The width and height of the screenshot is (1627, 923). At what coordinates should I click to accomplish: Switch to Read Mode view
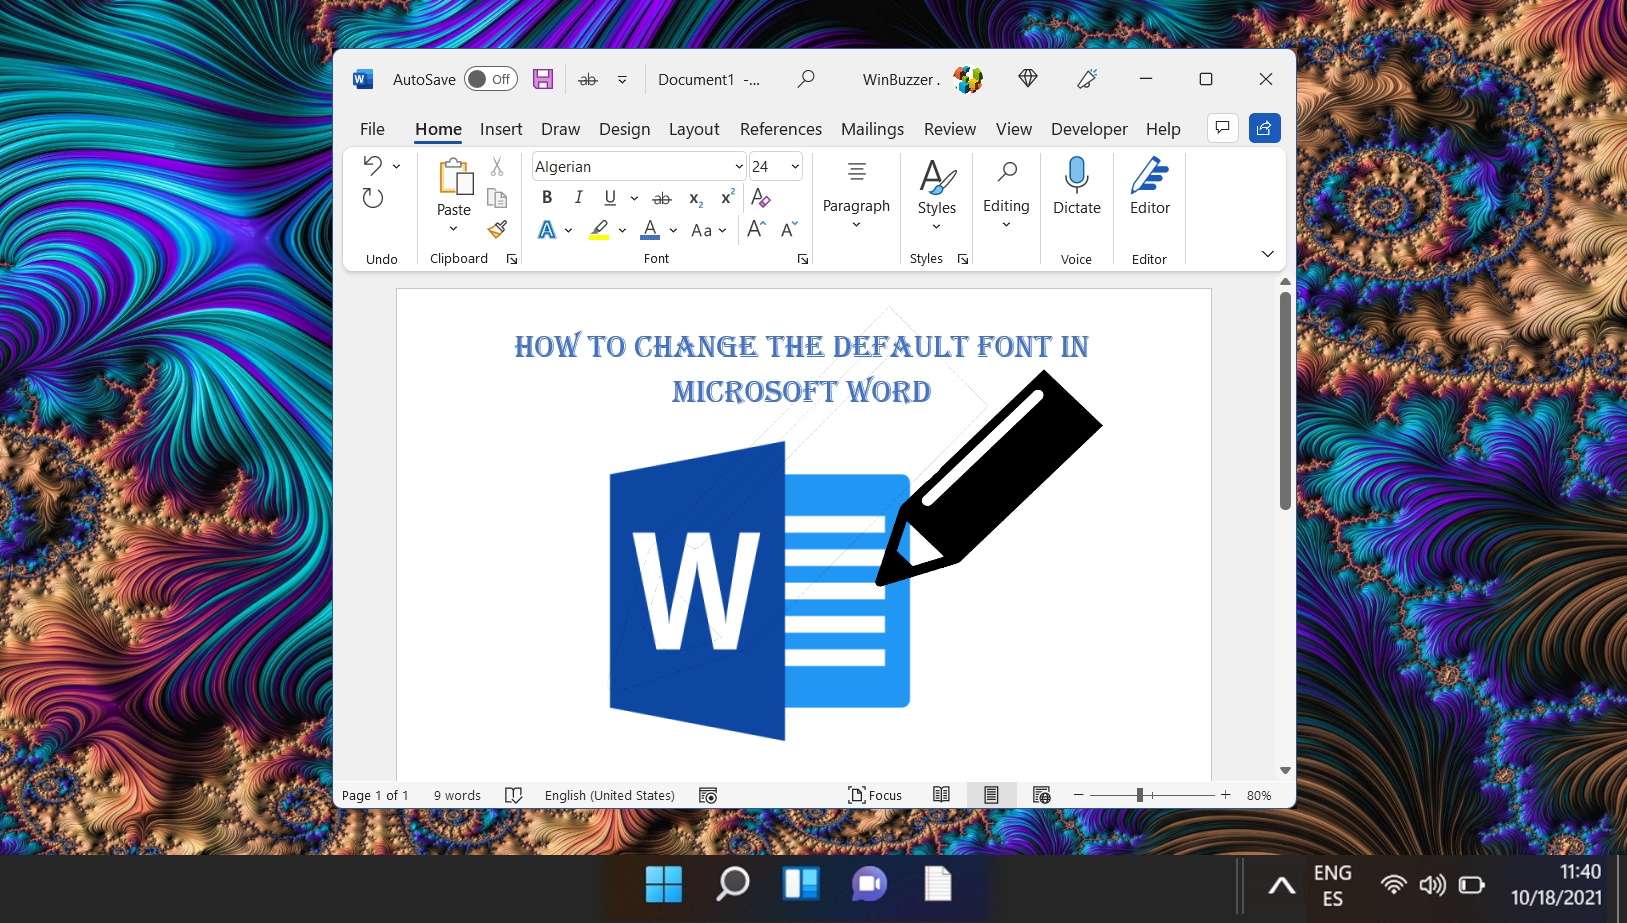coord(941,795)
